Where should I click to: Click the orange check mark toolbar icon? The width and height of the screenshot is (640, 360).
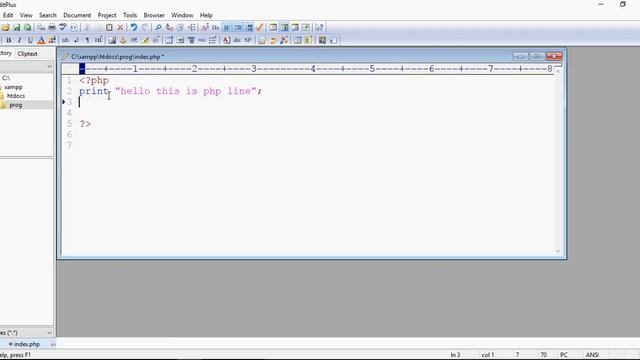(260, 27)
